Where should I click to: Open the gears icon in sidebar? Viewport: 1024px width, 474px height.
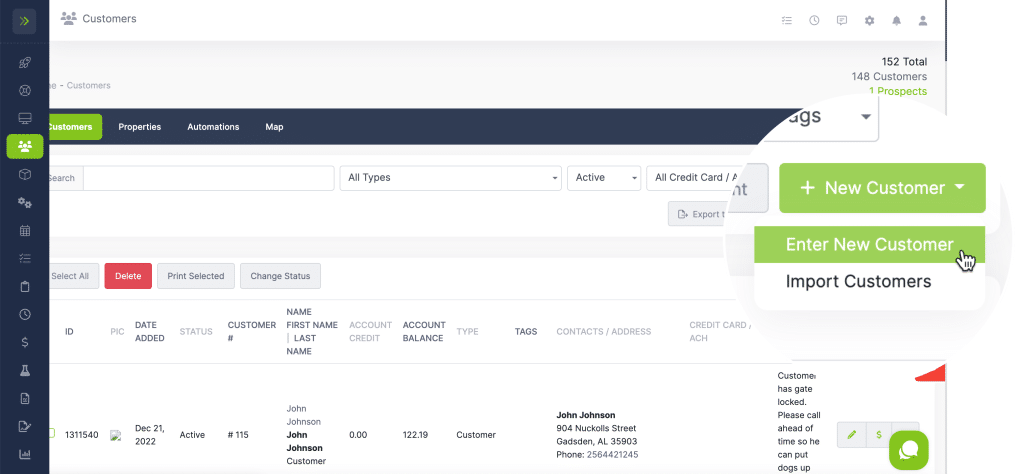coord(25,202)
